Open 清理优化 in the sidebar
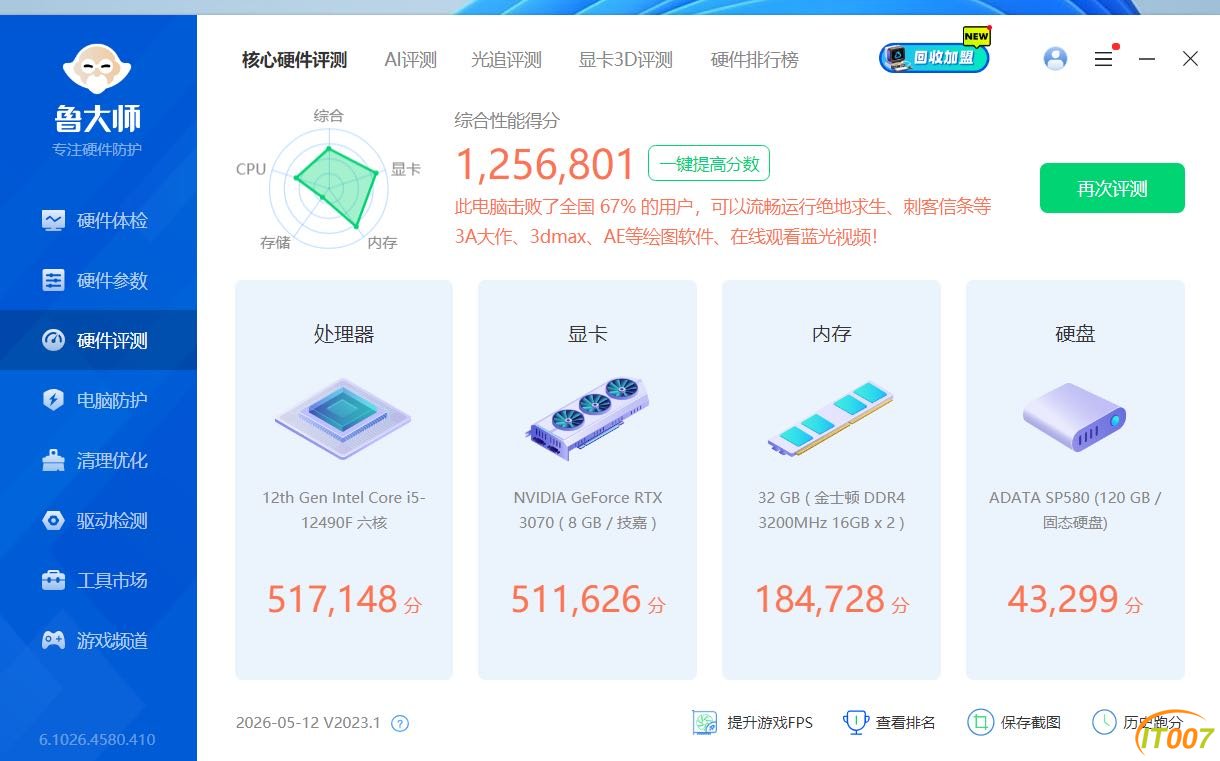Image resolution: width=1220 pixels, height=761 pixels. tap(98, 460)
